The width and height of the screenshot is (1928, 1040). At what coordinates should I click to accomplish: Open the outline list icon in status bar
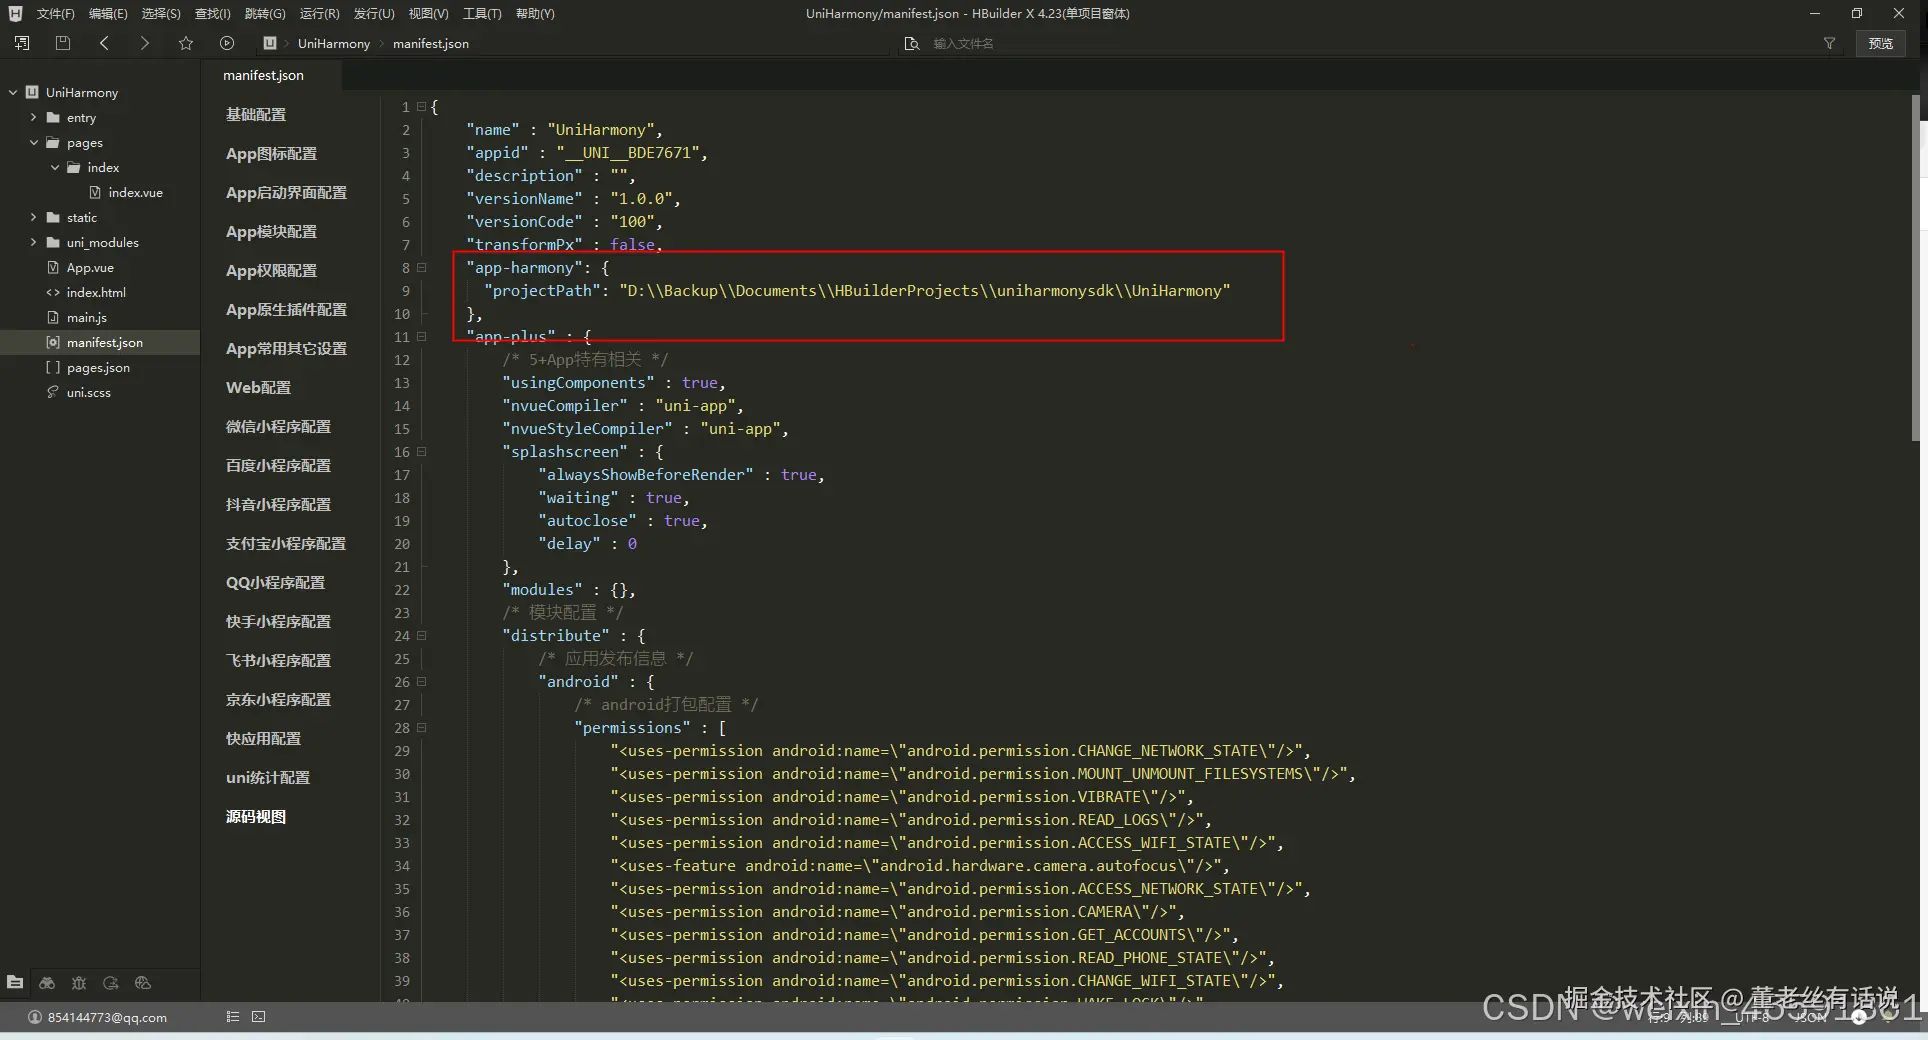click(x=233, y=1017)
